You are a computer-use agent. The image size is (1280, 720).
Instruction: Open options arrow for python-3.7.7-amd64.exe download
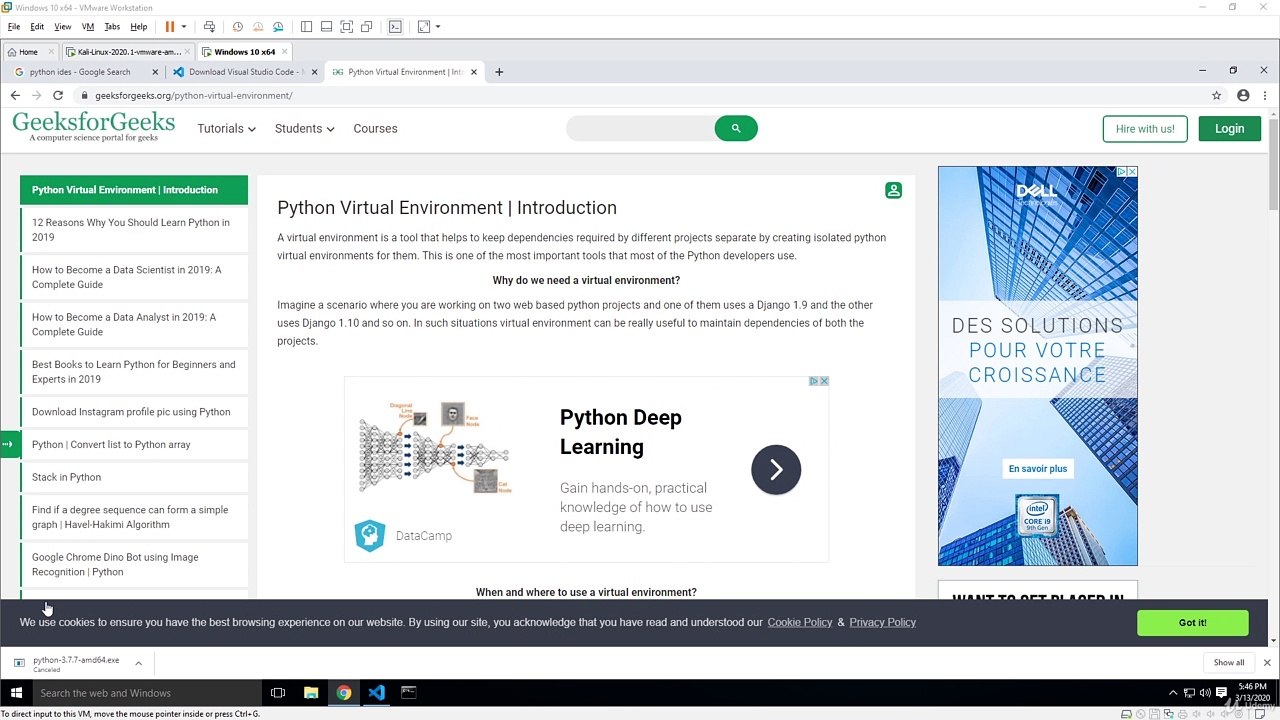(138, 663)
